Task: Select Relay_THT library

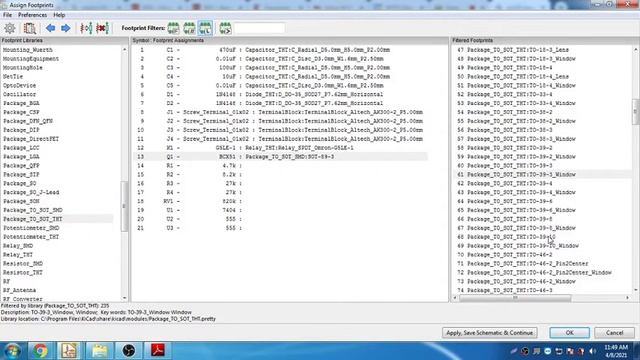Action: 18,255
